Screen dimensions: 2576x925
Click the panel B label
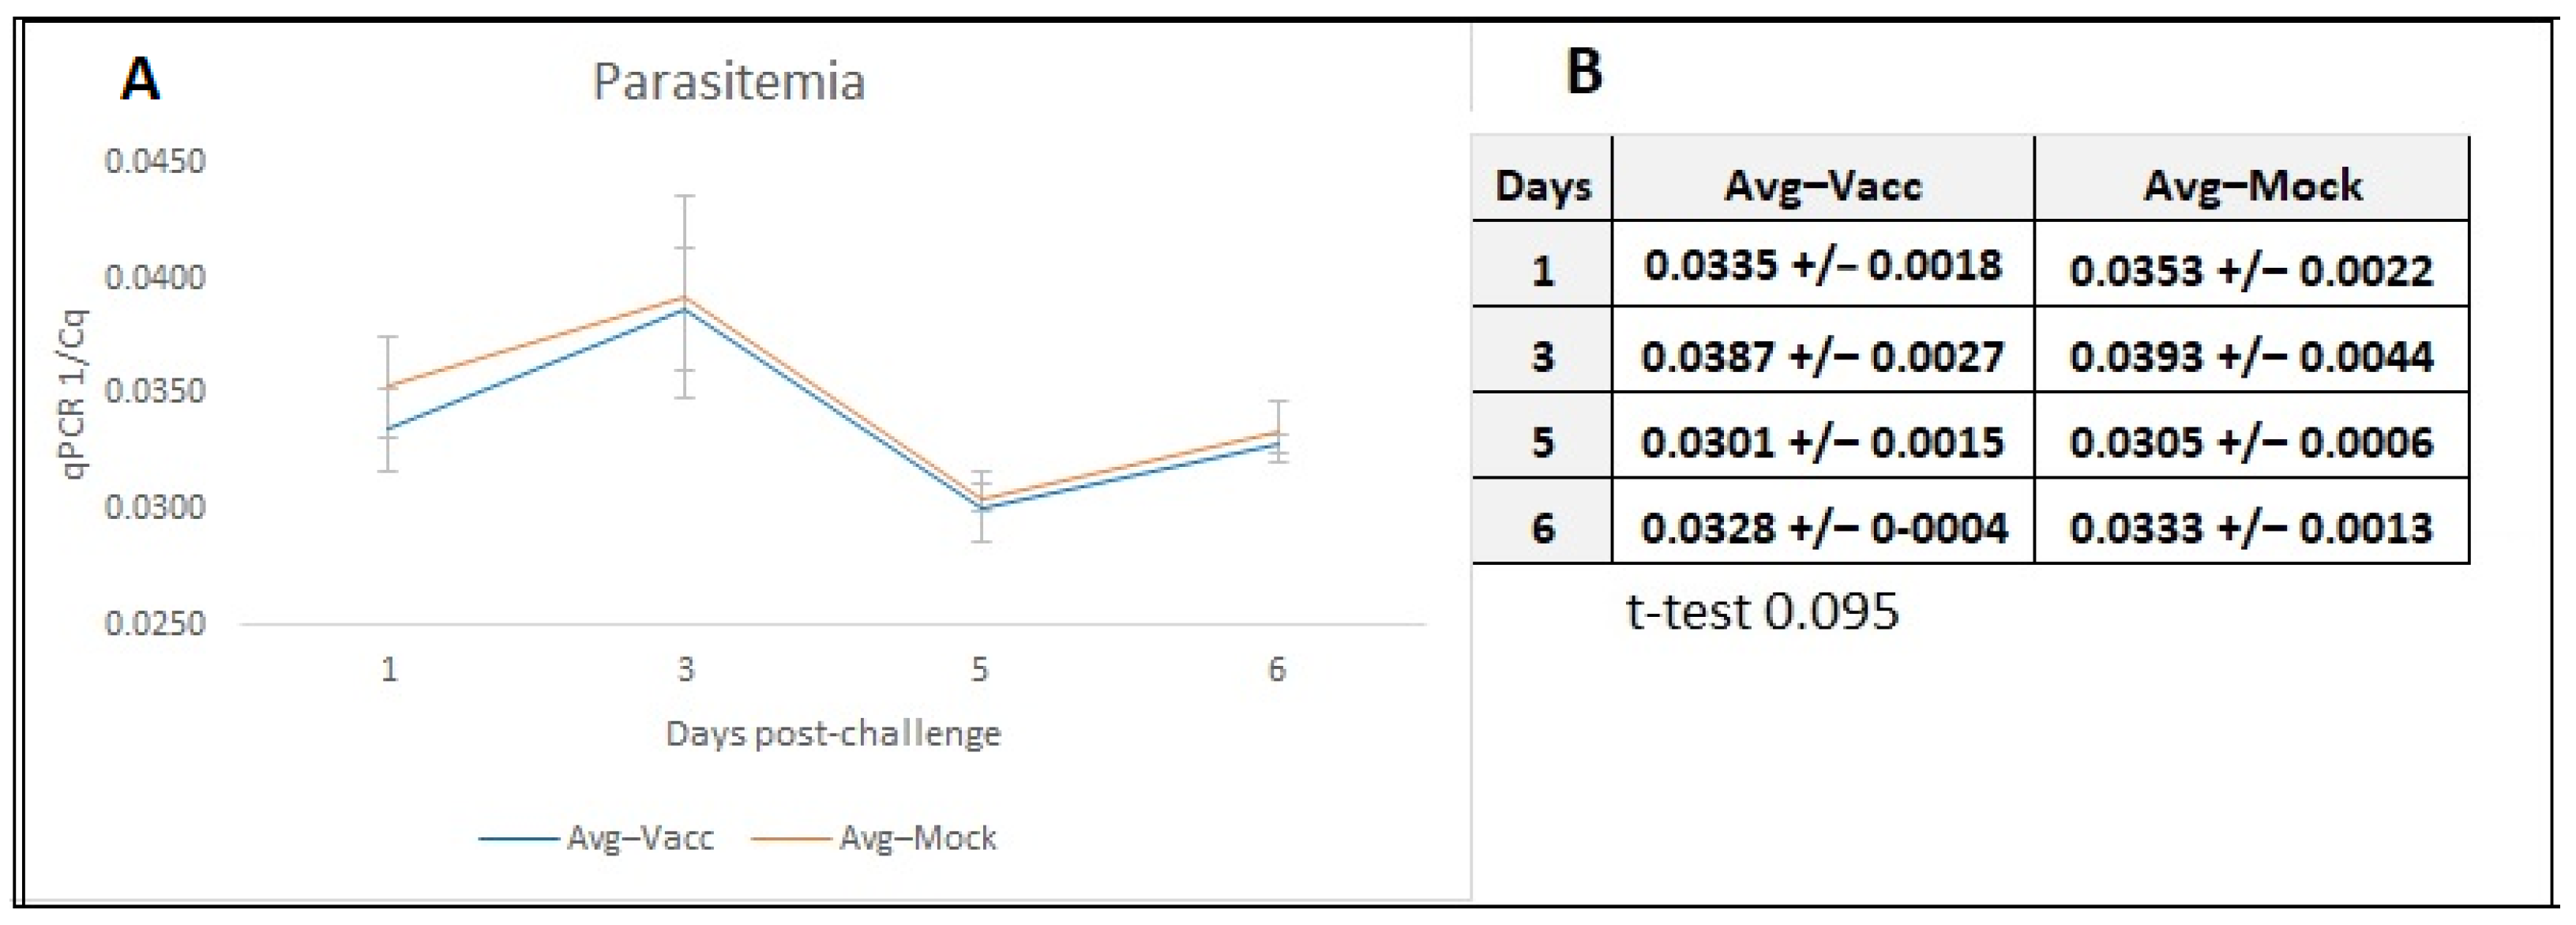pyautogui.click(x=1584, y=72)
